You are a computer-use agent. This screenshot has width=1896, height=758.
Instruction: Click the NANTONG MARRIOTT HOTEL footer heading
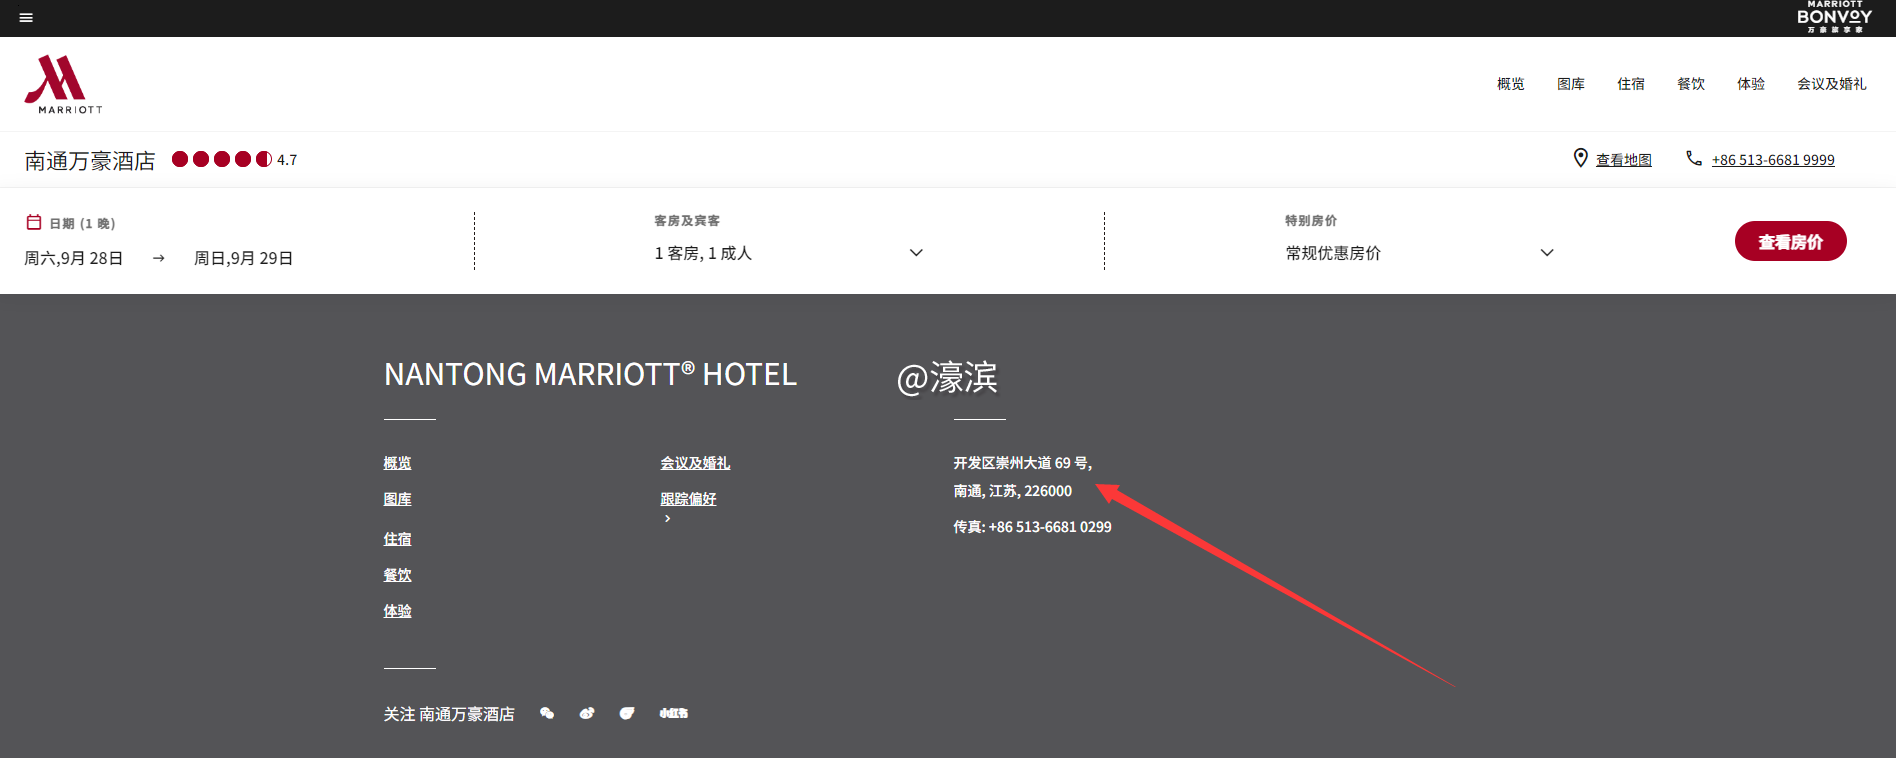590,374
